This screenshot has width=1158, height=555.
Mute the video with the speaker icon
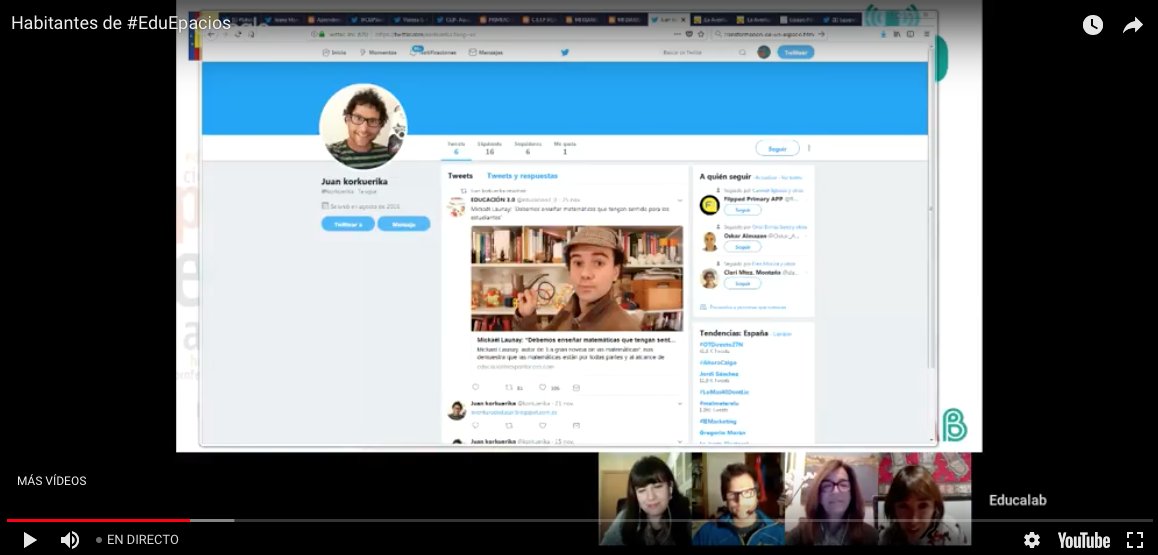pos(70,540)
